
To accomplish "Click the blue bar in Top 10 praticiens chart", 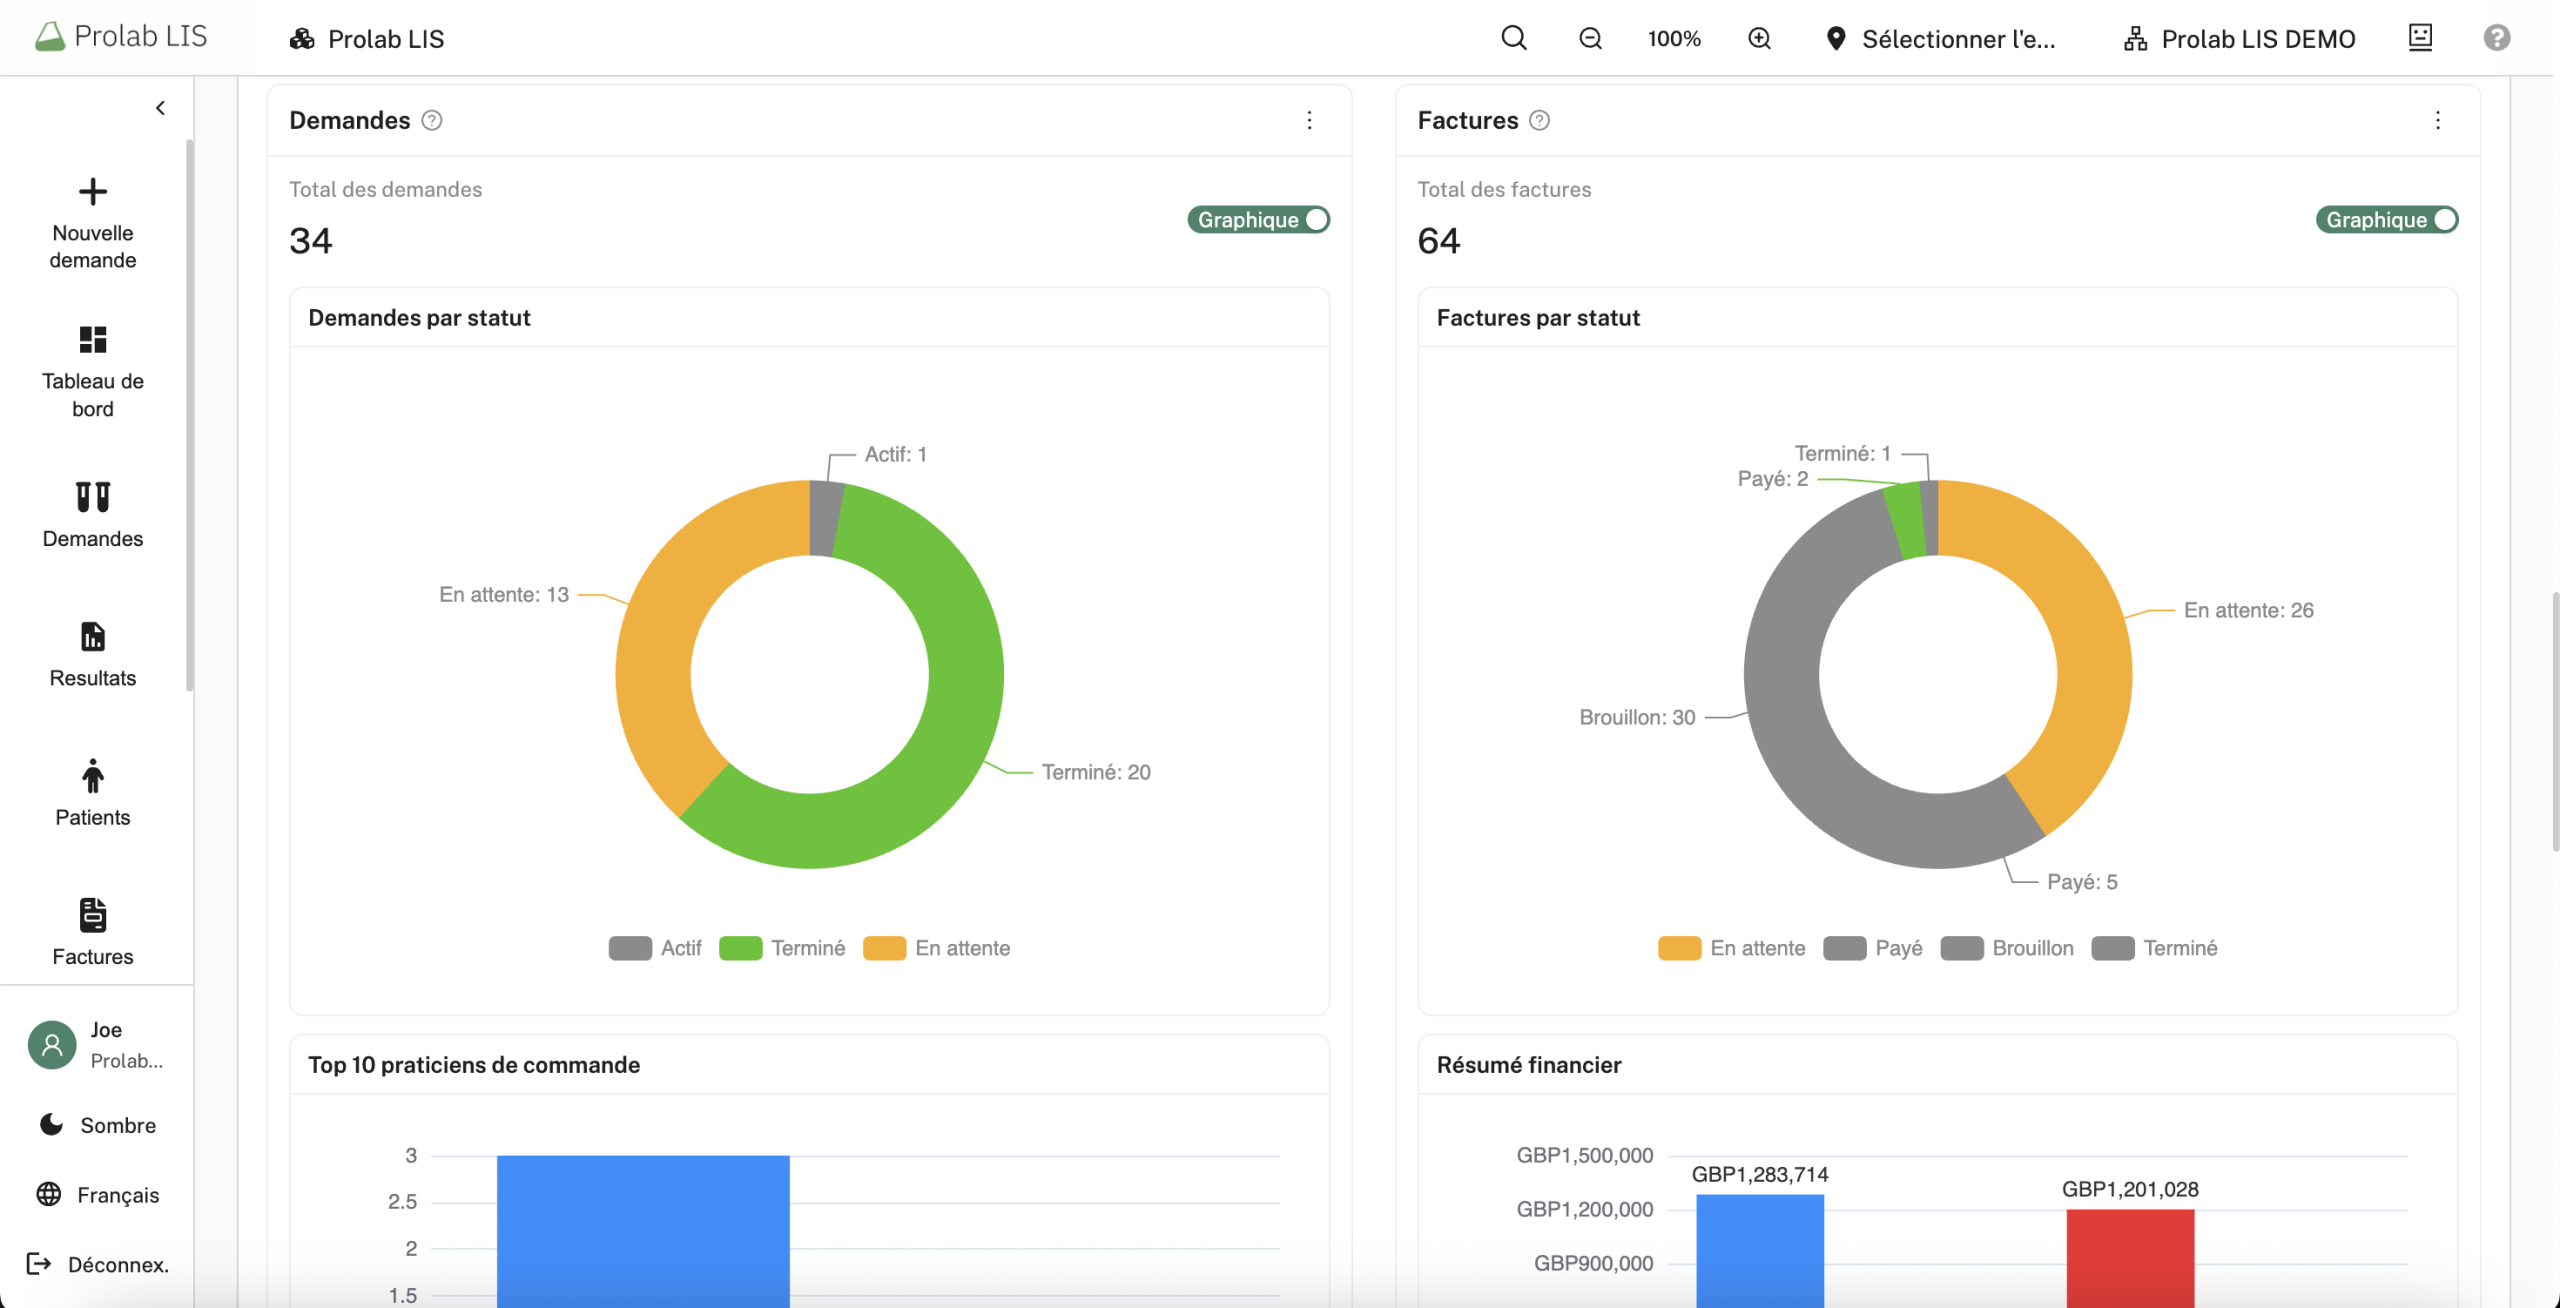I will click(643, 1231).
